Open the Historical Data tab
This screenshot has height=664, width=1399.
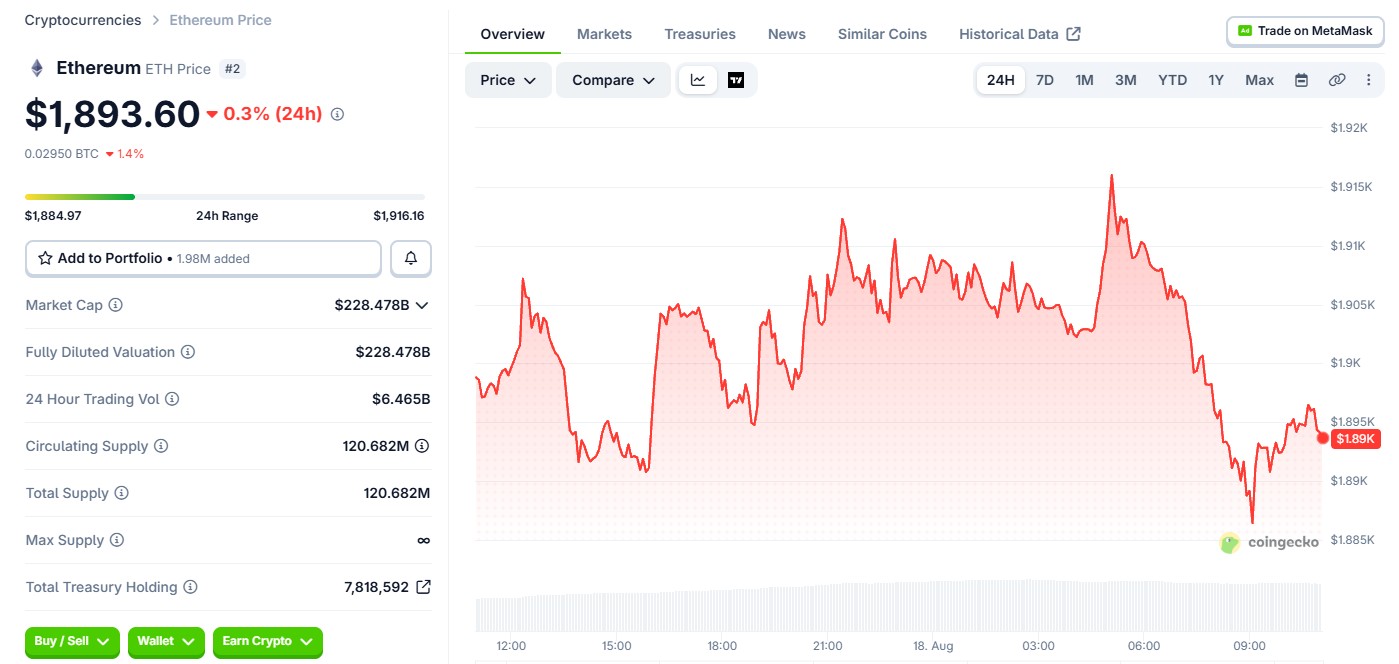(1019, 34)
